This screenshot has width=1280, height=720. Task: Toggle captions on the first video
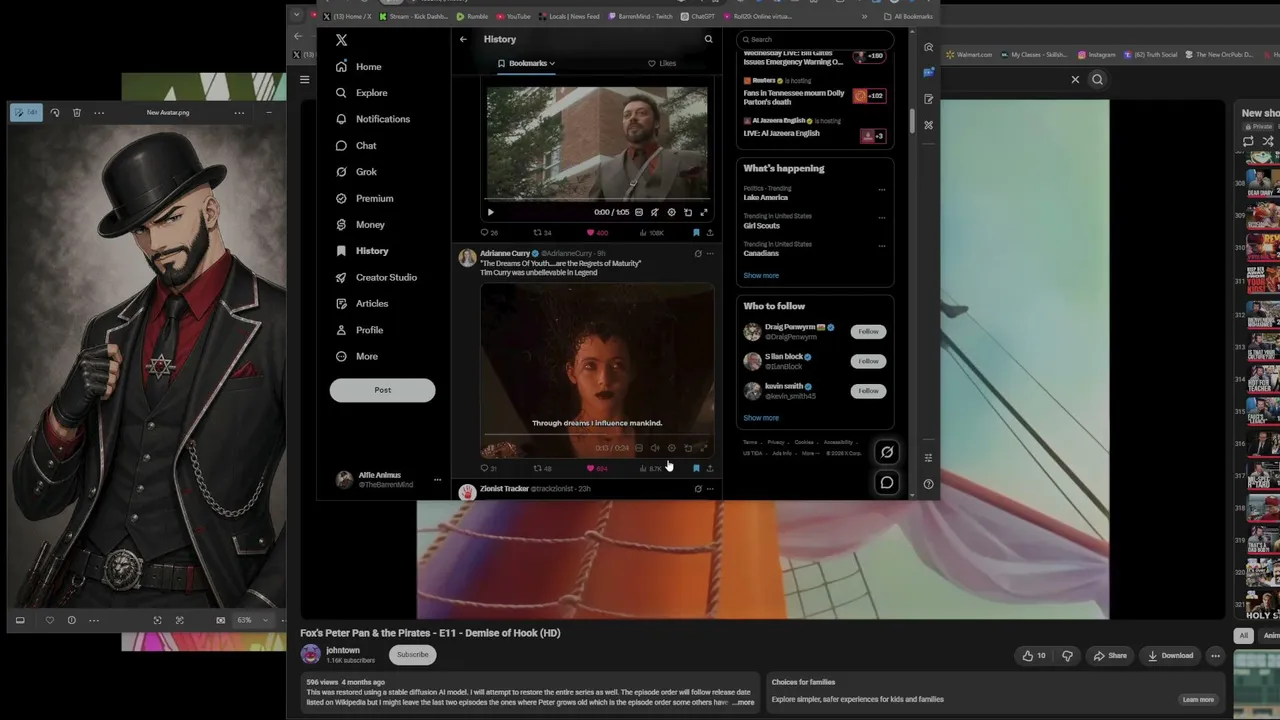639,212
